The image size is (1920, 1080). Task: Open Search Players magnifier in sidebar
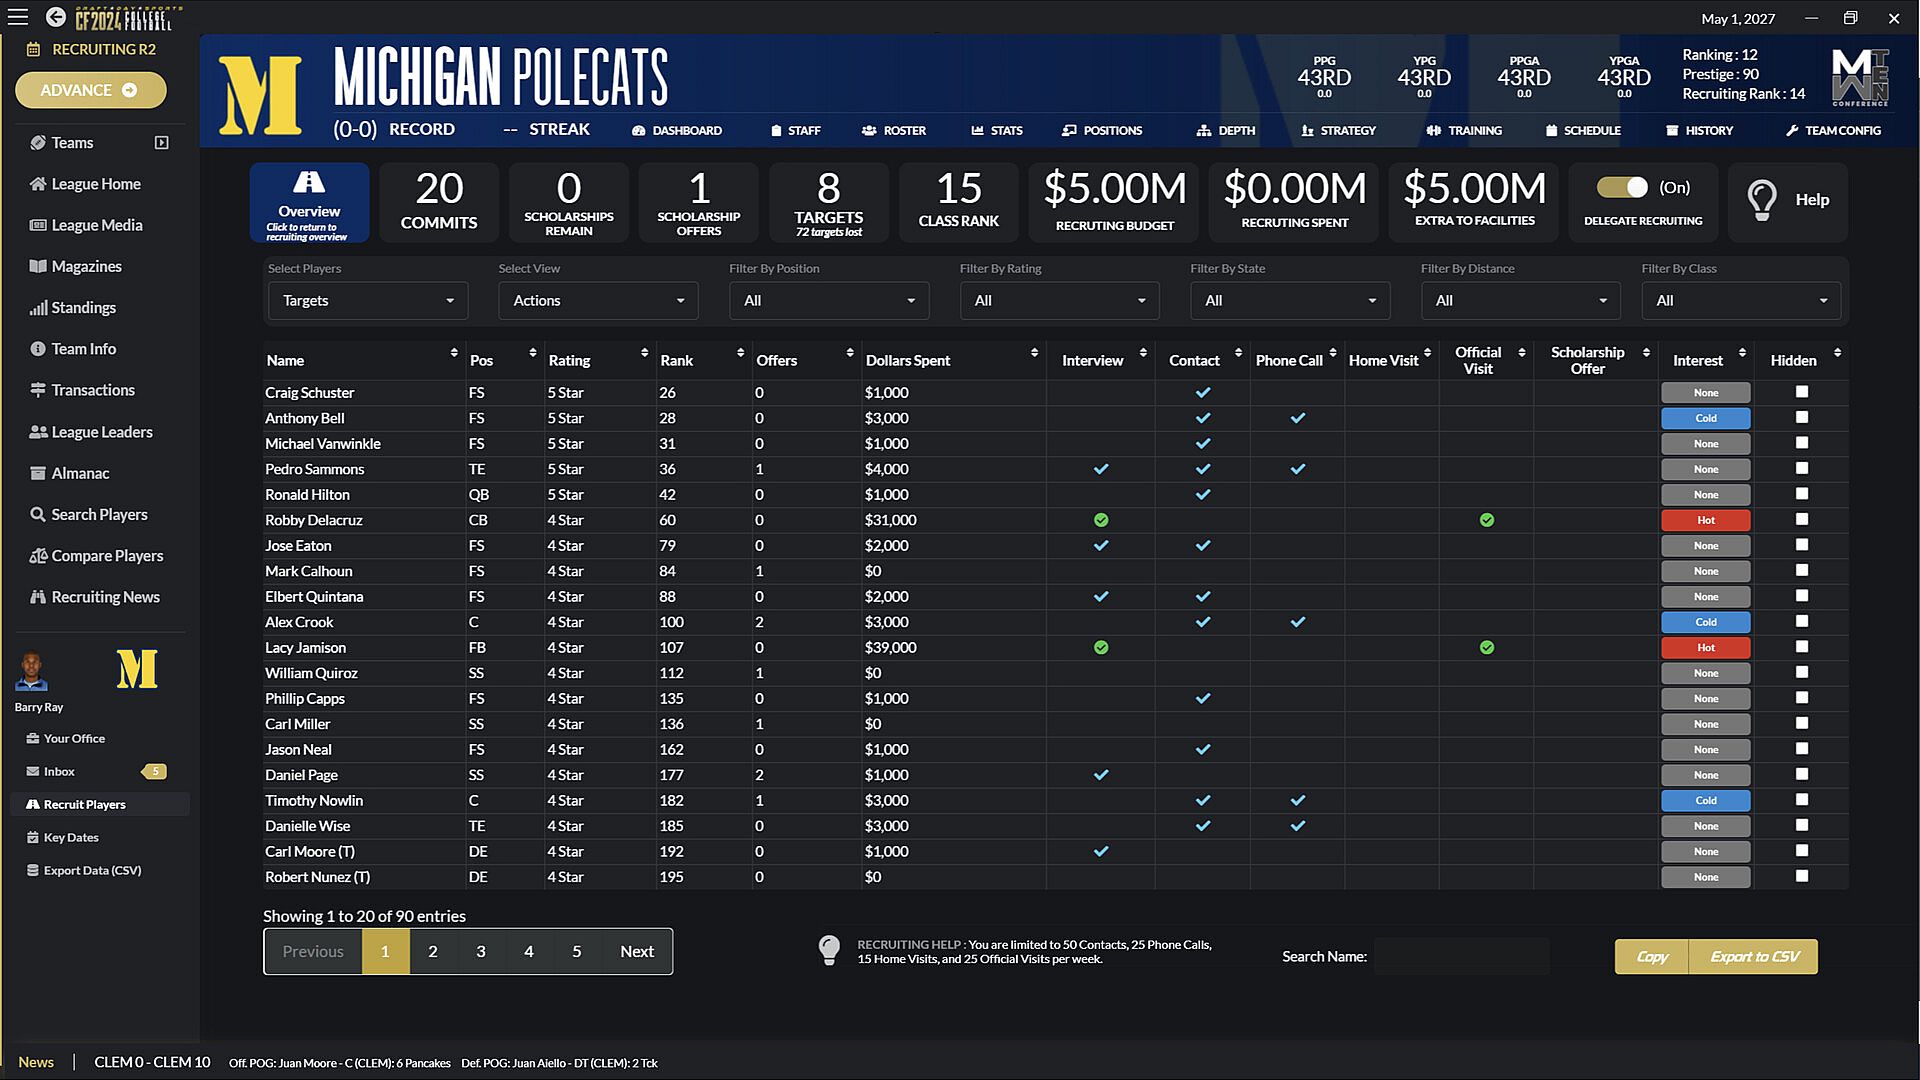click(x=38, y=515)
